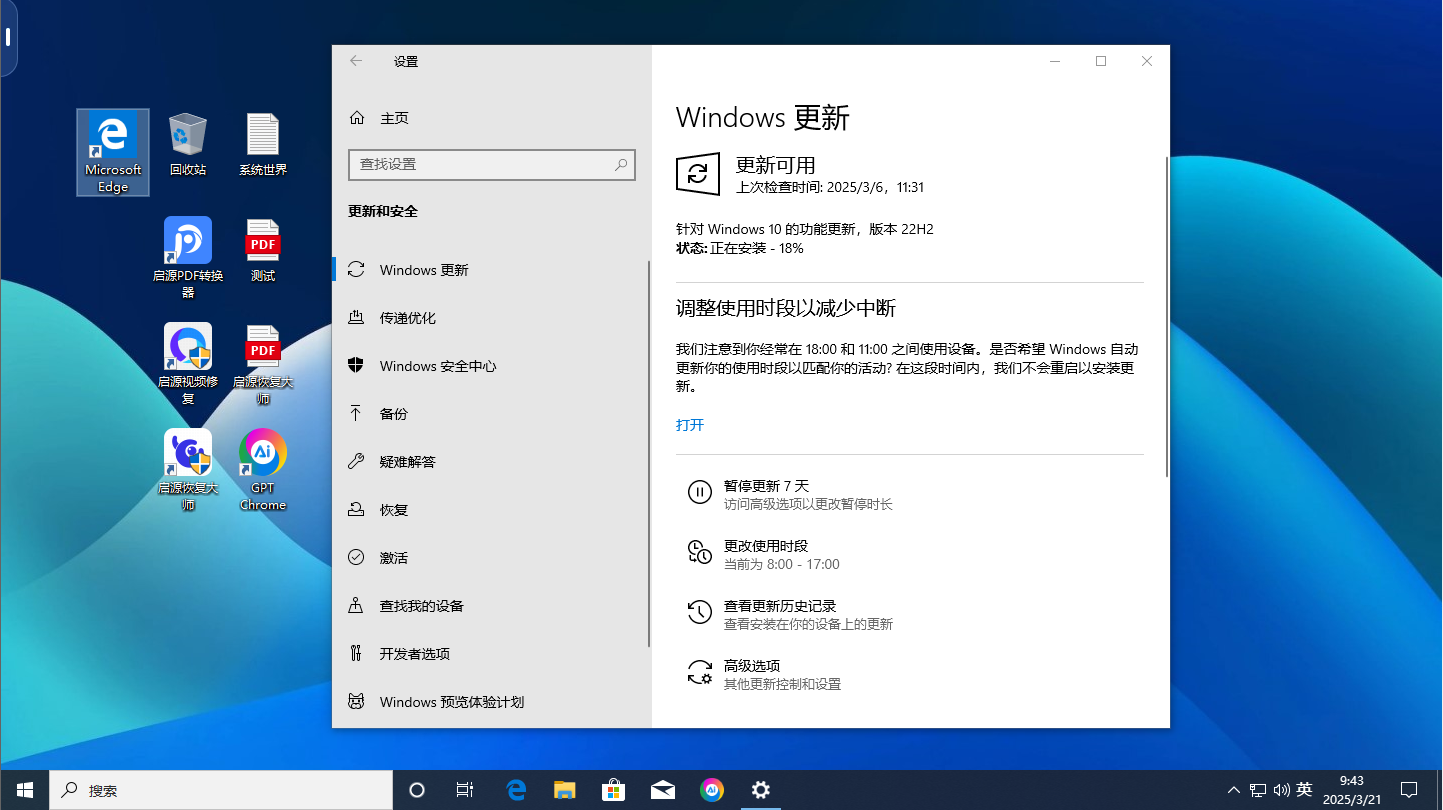This screenshot has width=1443, height=810.
Task: Click the 主页 home icon
Action: [357, 118]
